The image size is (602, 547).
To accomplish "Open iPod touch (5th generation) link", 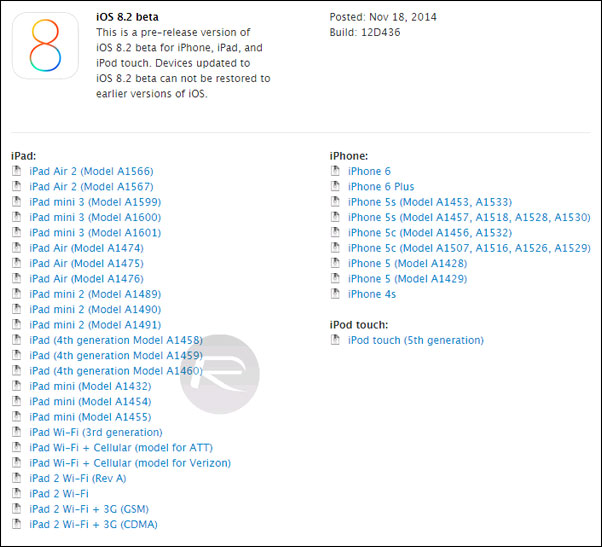I will (416, 340).
